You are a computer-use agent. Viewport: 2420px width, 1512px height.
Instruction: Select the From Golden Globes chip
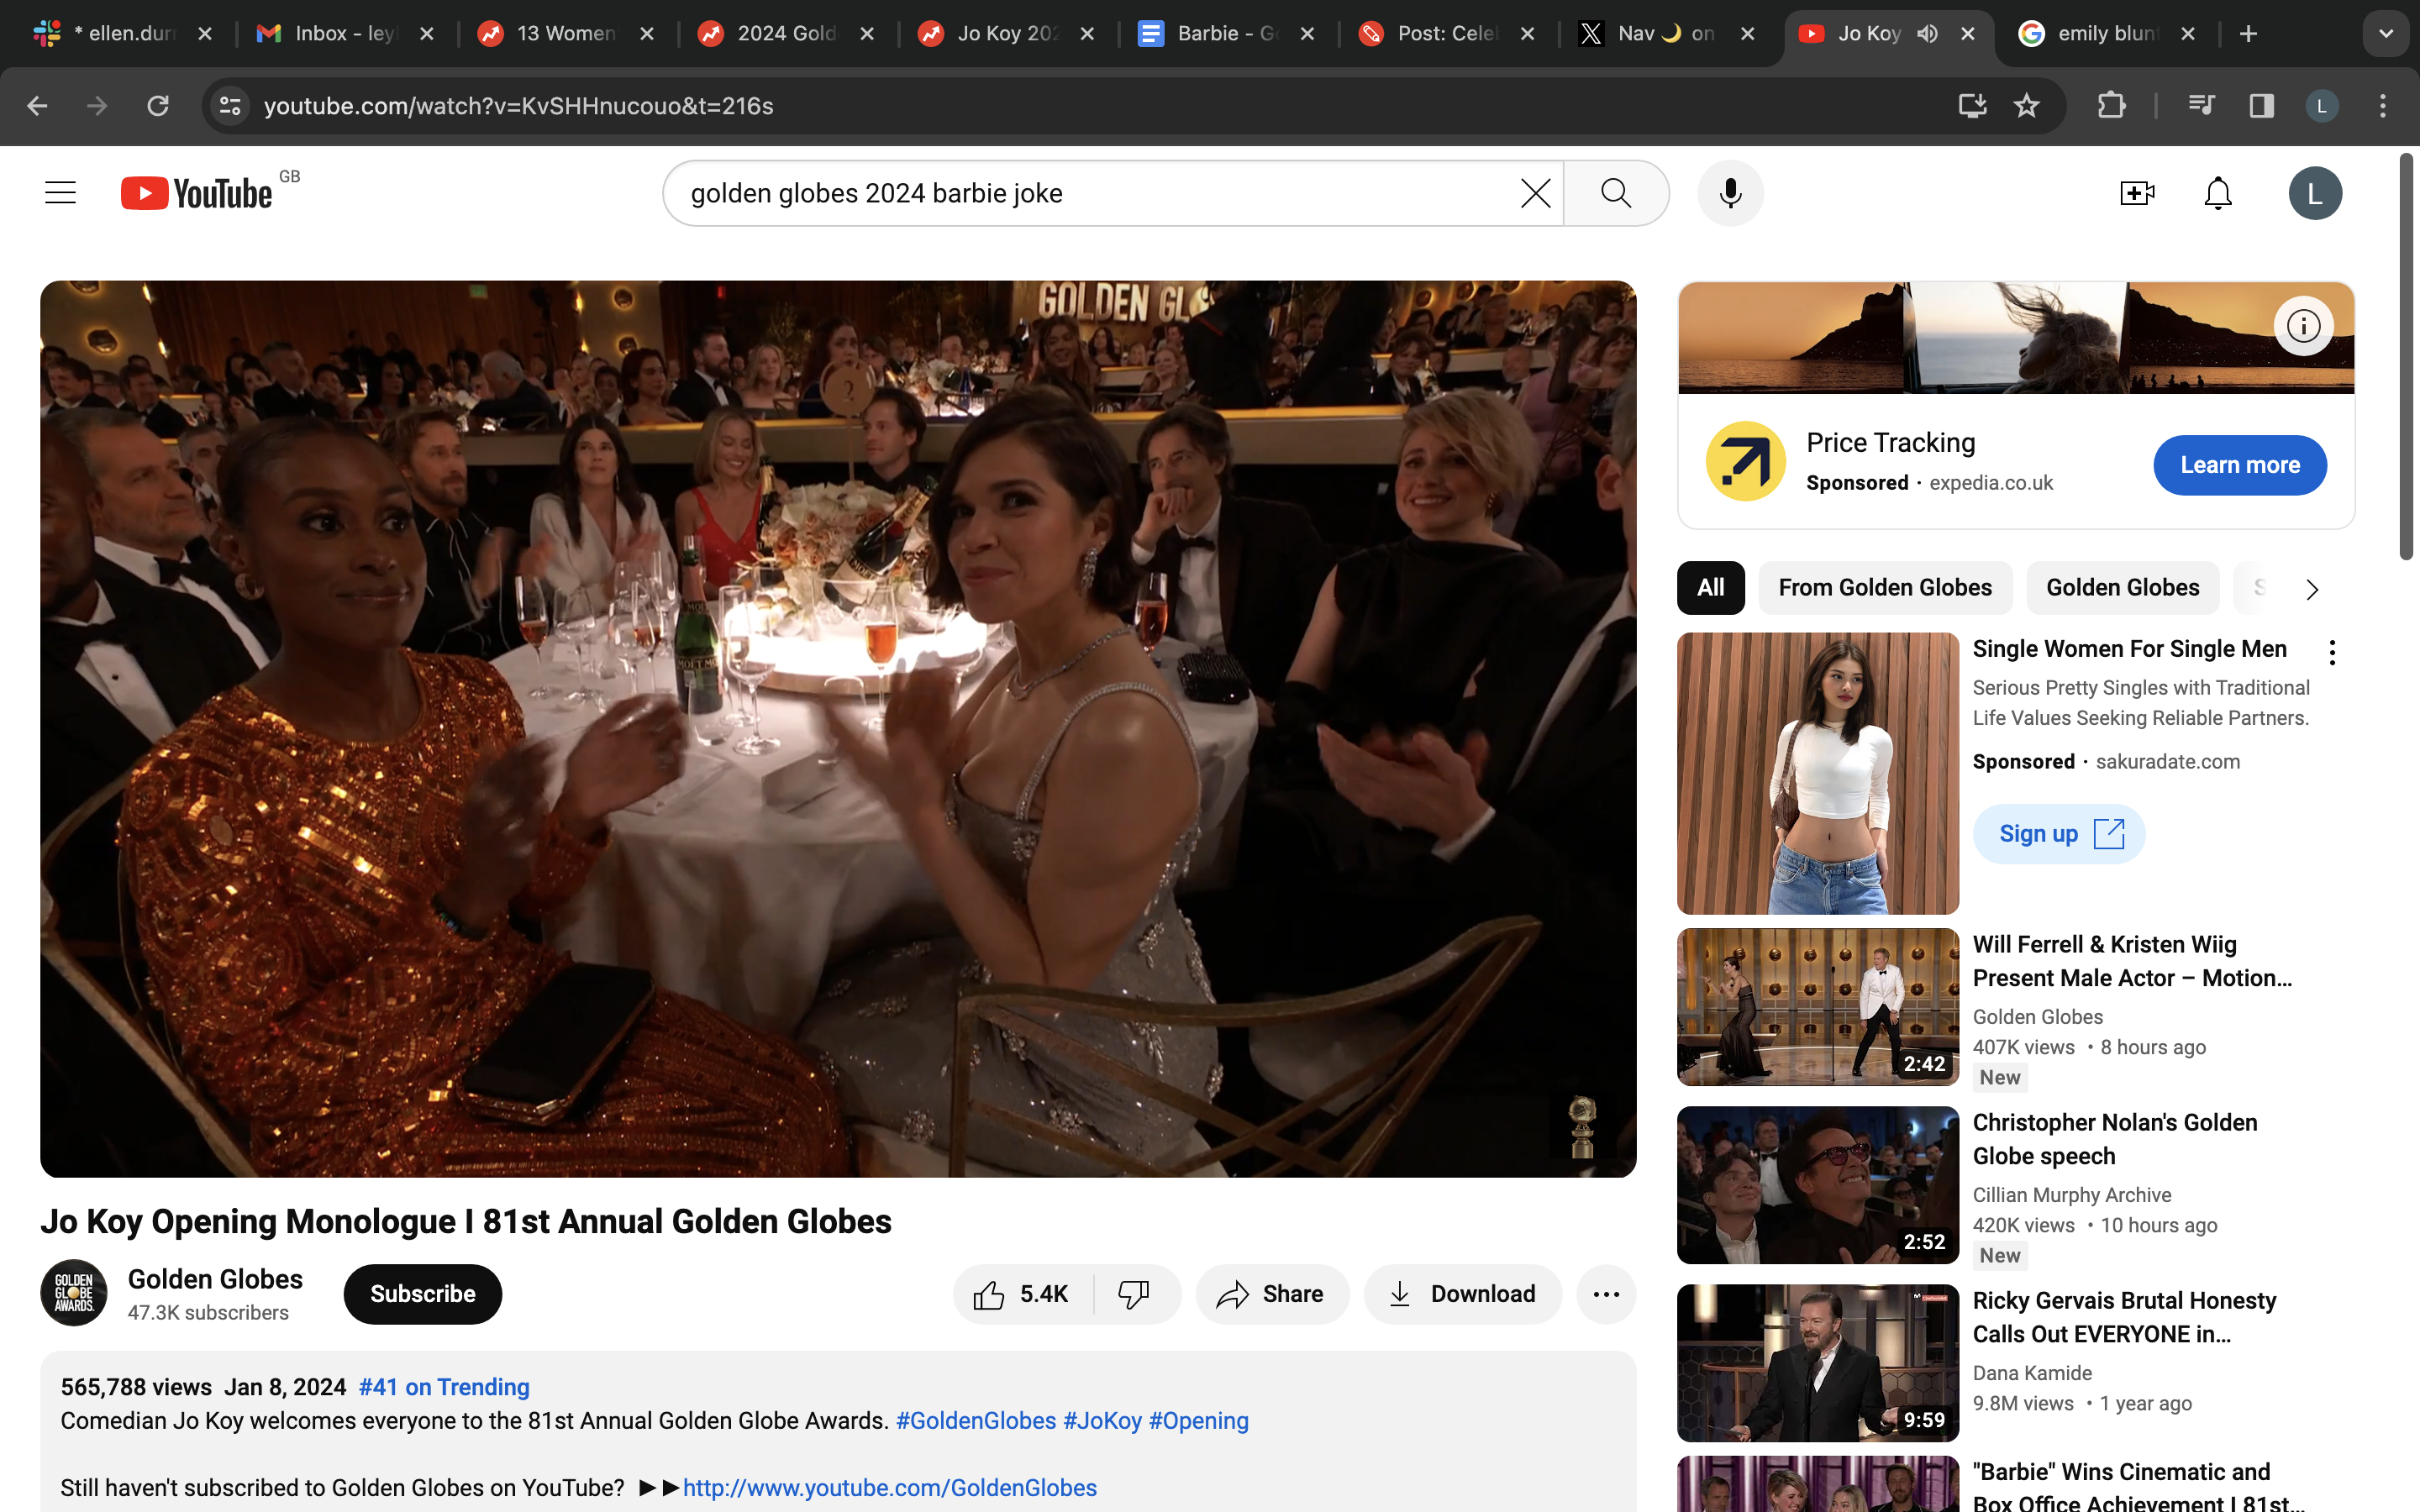click(1884, 588)
